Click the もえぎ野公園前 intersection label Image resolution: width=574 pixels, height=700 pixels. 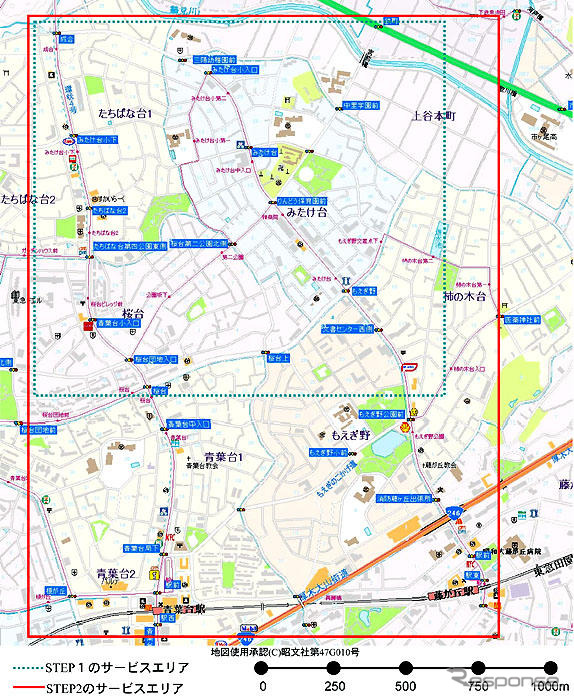pyautogui.click(x=382, y=414)
